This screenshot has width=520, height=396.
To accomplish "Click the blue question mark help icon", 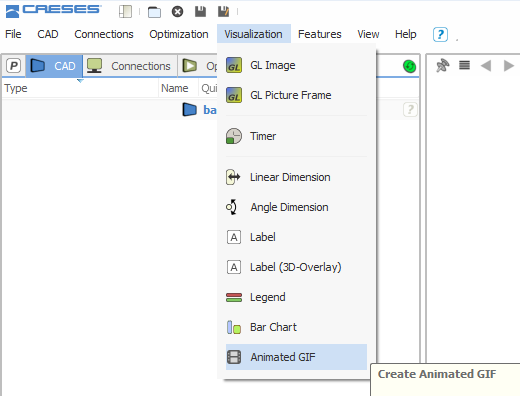I will (x=440, y=34).
